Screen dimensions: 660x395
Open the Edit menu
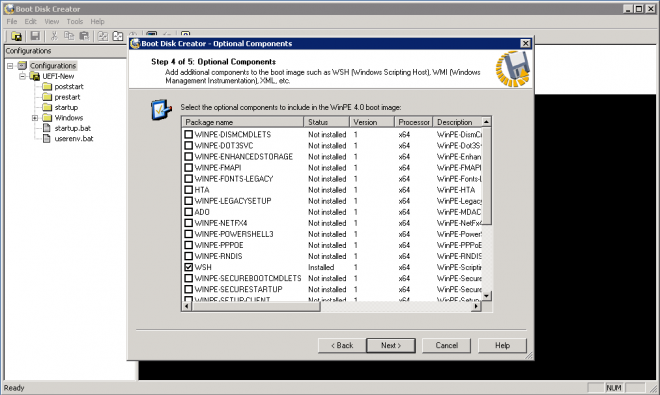30,21
